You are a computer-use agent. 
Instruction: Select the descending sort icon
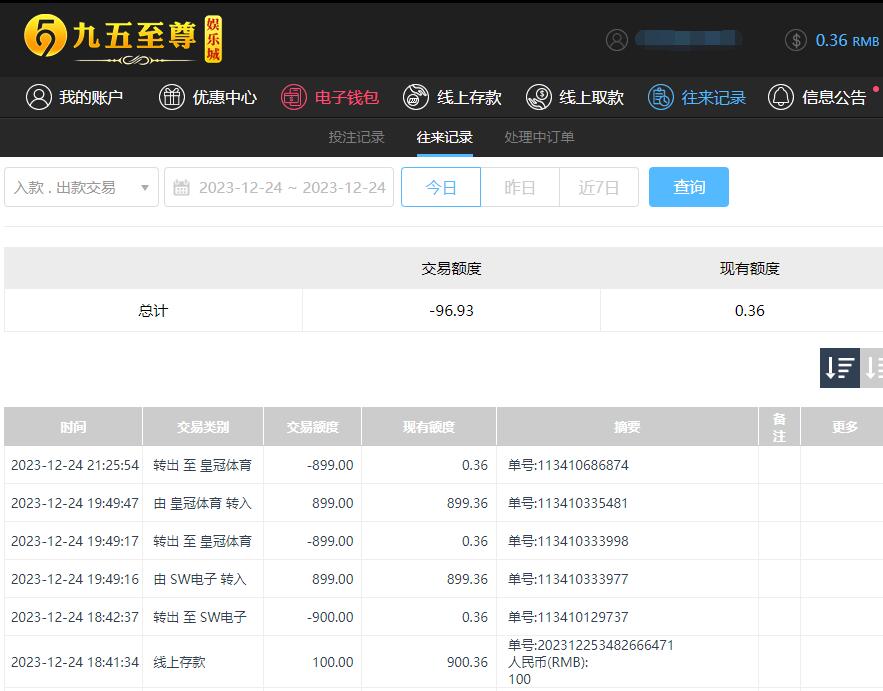[840, 368]
